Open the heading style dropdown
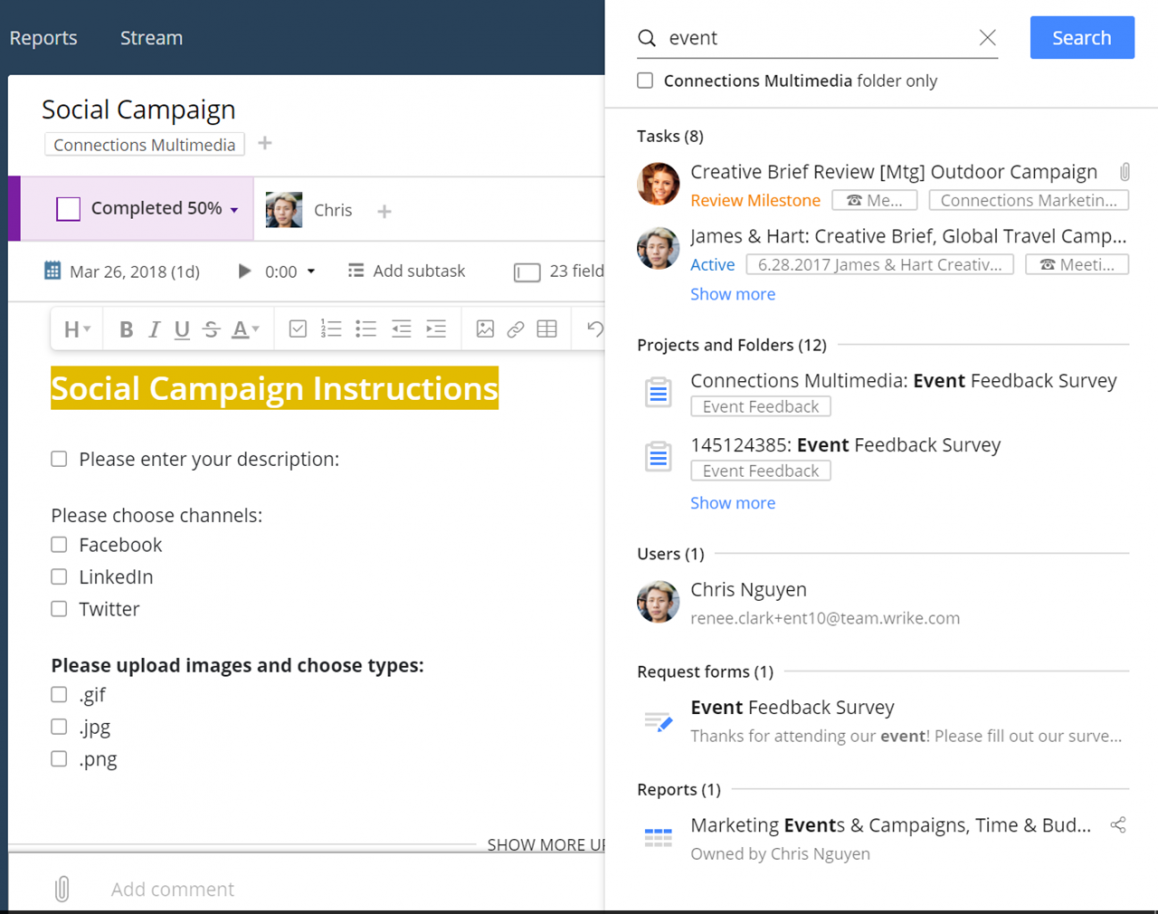Image resolution: width=1158 pixels, height=914 pixels. 77,329
